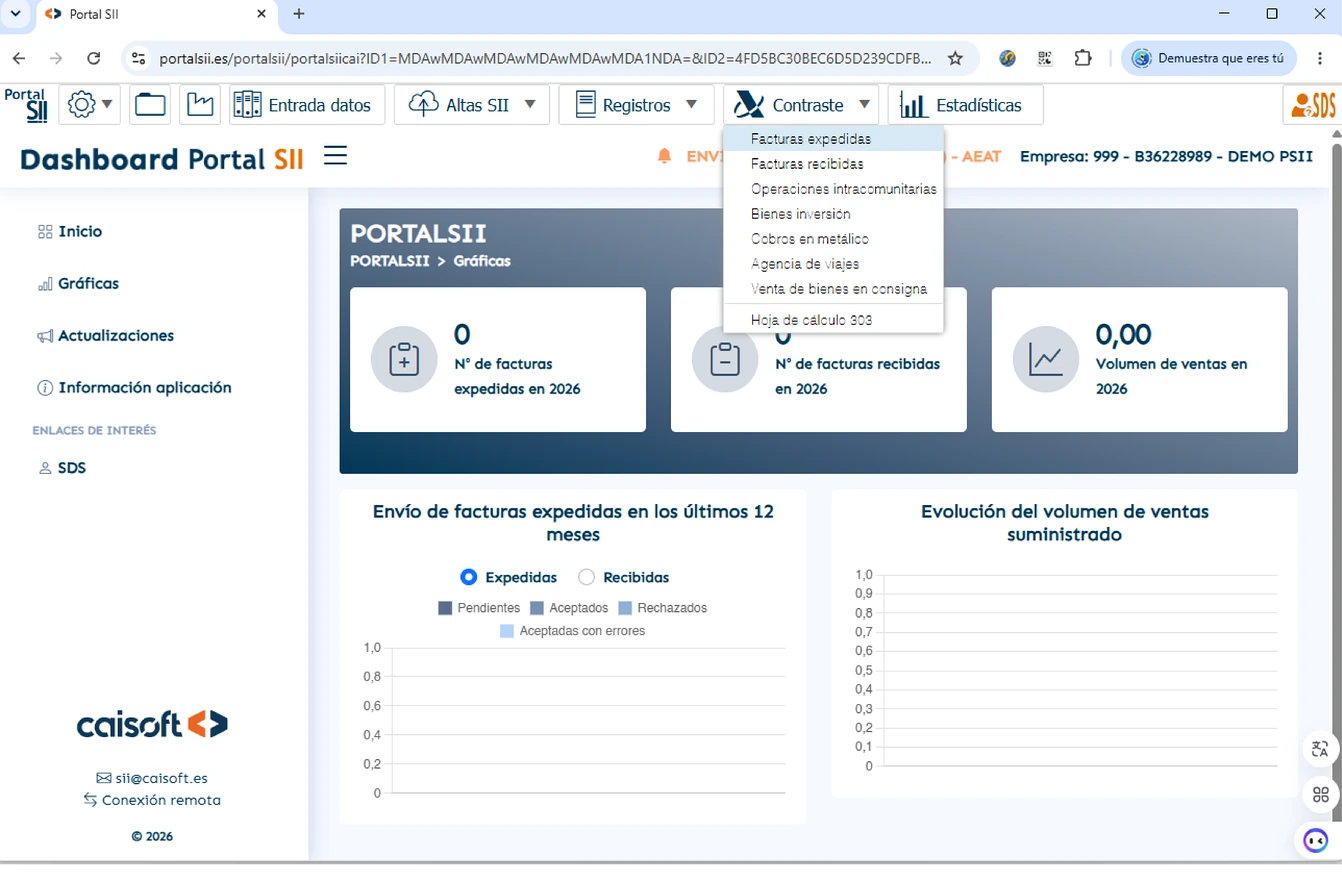Click the QR code extension icon

pyautogui.click(x=1045, y=58)
